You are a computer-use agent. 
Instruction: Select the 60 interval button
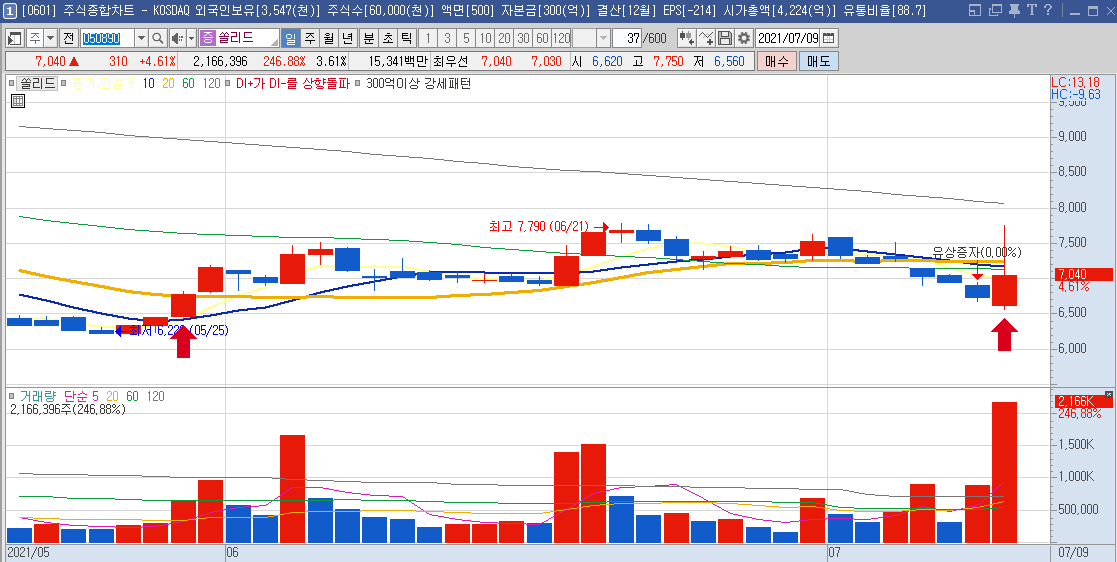pos(542,38)
